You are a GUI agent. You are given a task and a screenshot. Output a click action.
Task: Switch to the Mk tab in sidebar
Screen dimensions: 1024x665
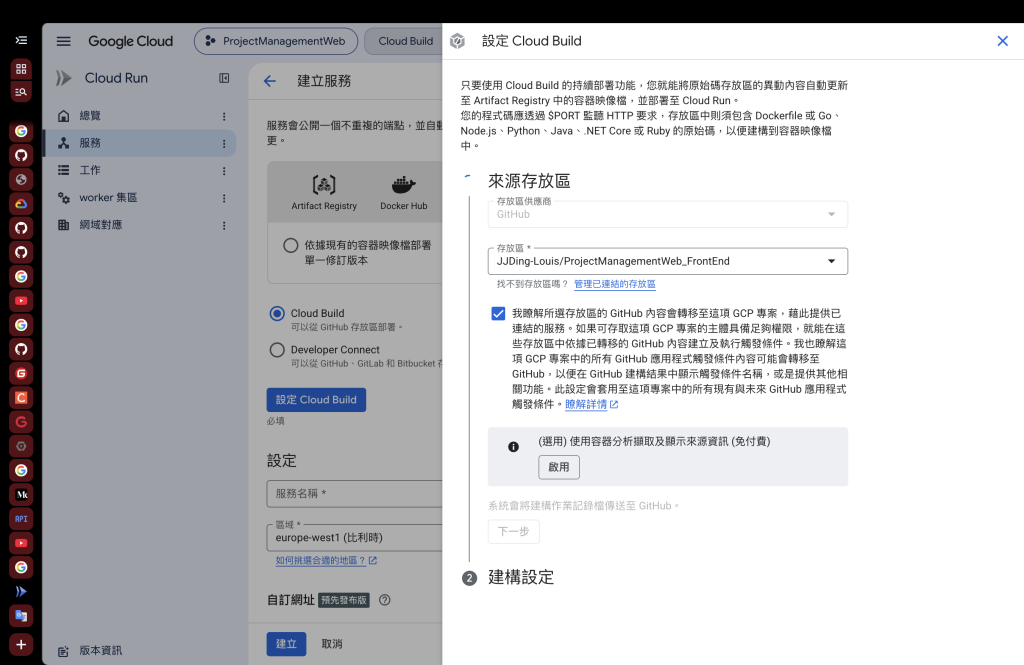[21, 495]
